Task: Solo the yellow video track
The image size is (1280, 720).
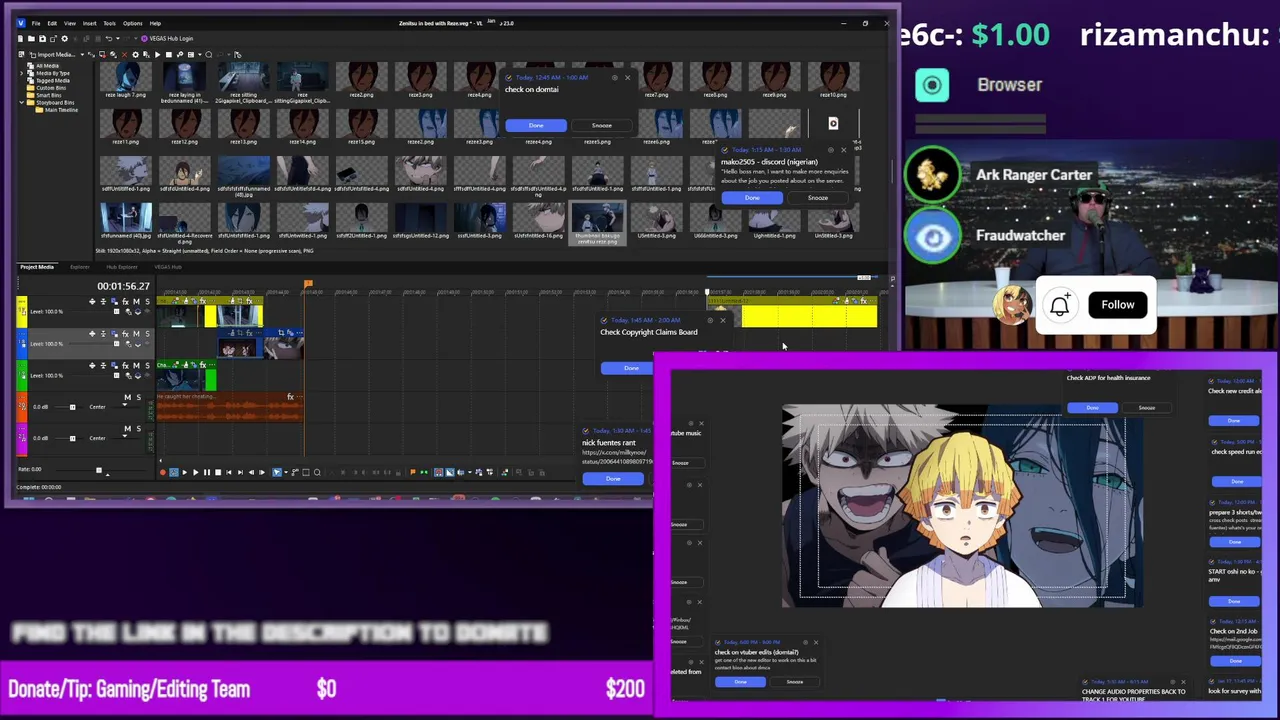Action: [147, 301]
